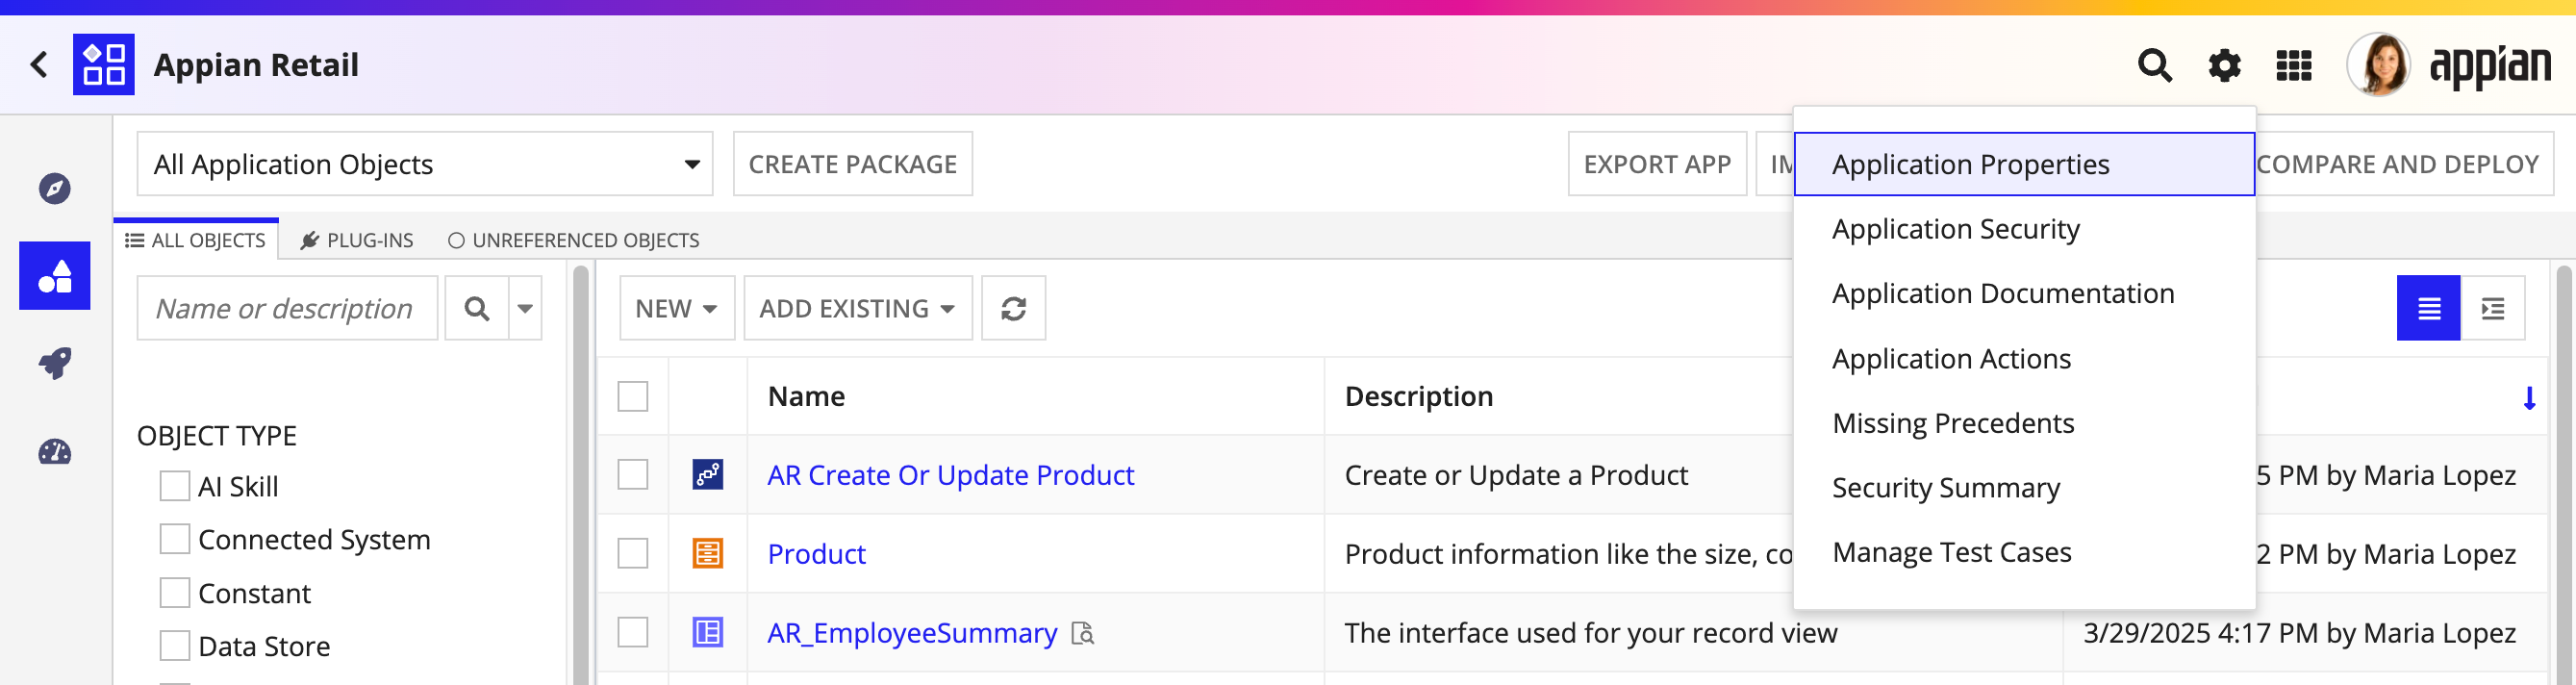Click the test case icon next to AR_EmployeeSummary
The height and width of the screenshot is (685, 2576).
pyautogui.click(x=1083, y=633)
